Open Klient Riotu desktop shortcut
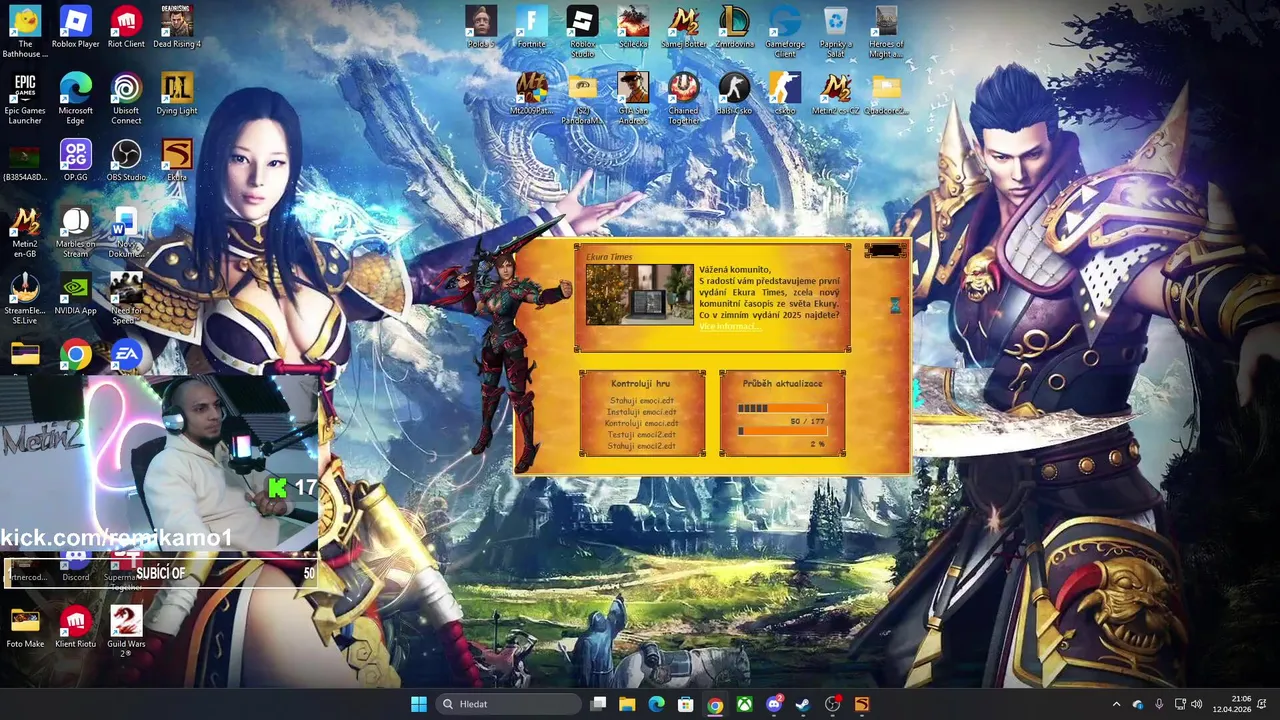Viewport: 1280px width, 720px height. (75, 628)
